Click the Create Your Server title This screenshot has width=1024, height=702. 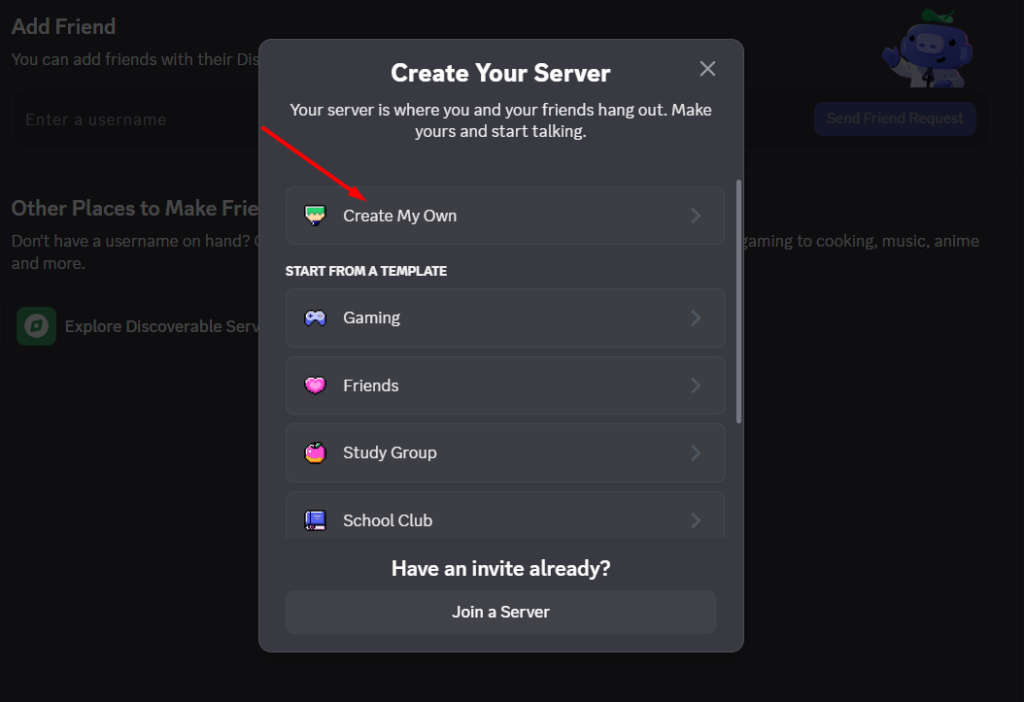[x=500, y=72]
